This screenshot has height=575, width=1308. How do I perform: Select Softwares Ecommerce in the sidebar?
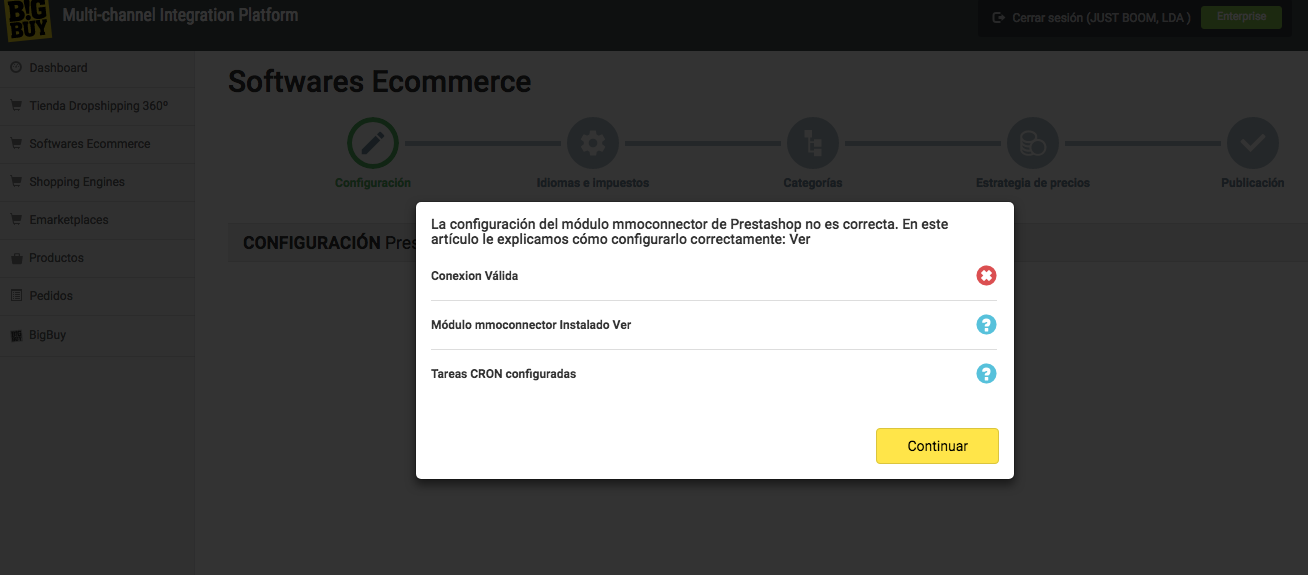pyautogui.click(x=90, y=144)
